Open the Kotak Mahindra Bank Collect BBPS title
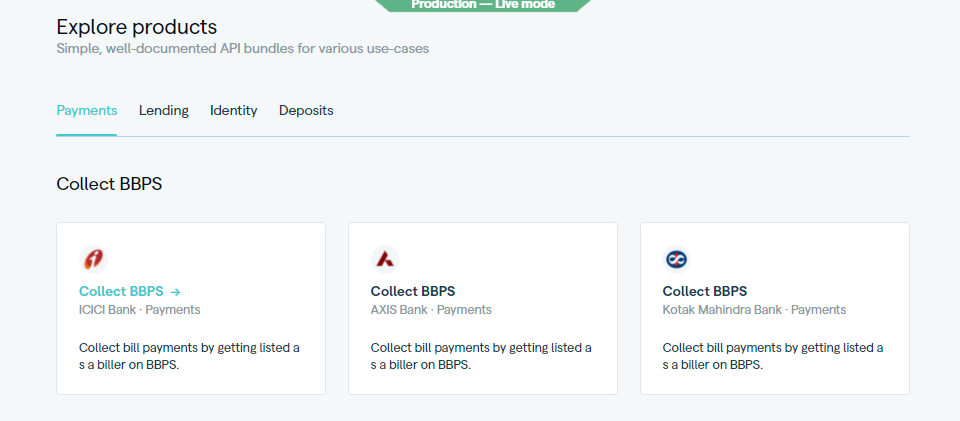This screenshot has height=421, width=960. click(x=705, y=291)
